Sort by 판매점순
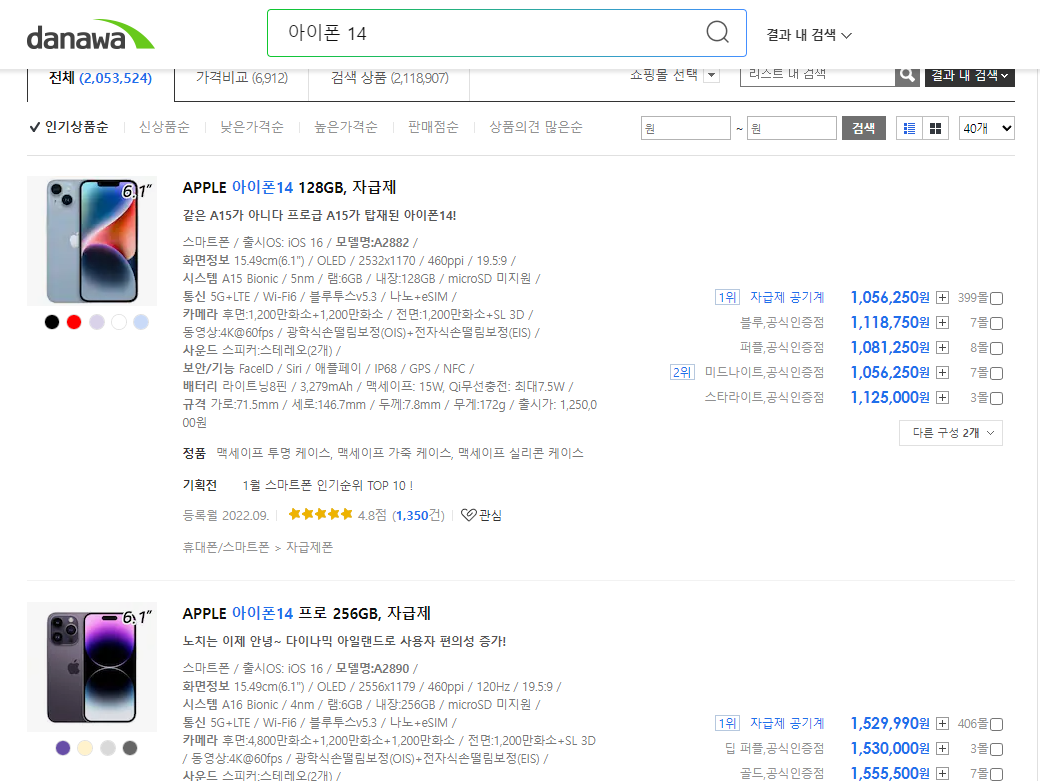The image size is (1040, 781). [433, 127]
